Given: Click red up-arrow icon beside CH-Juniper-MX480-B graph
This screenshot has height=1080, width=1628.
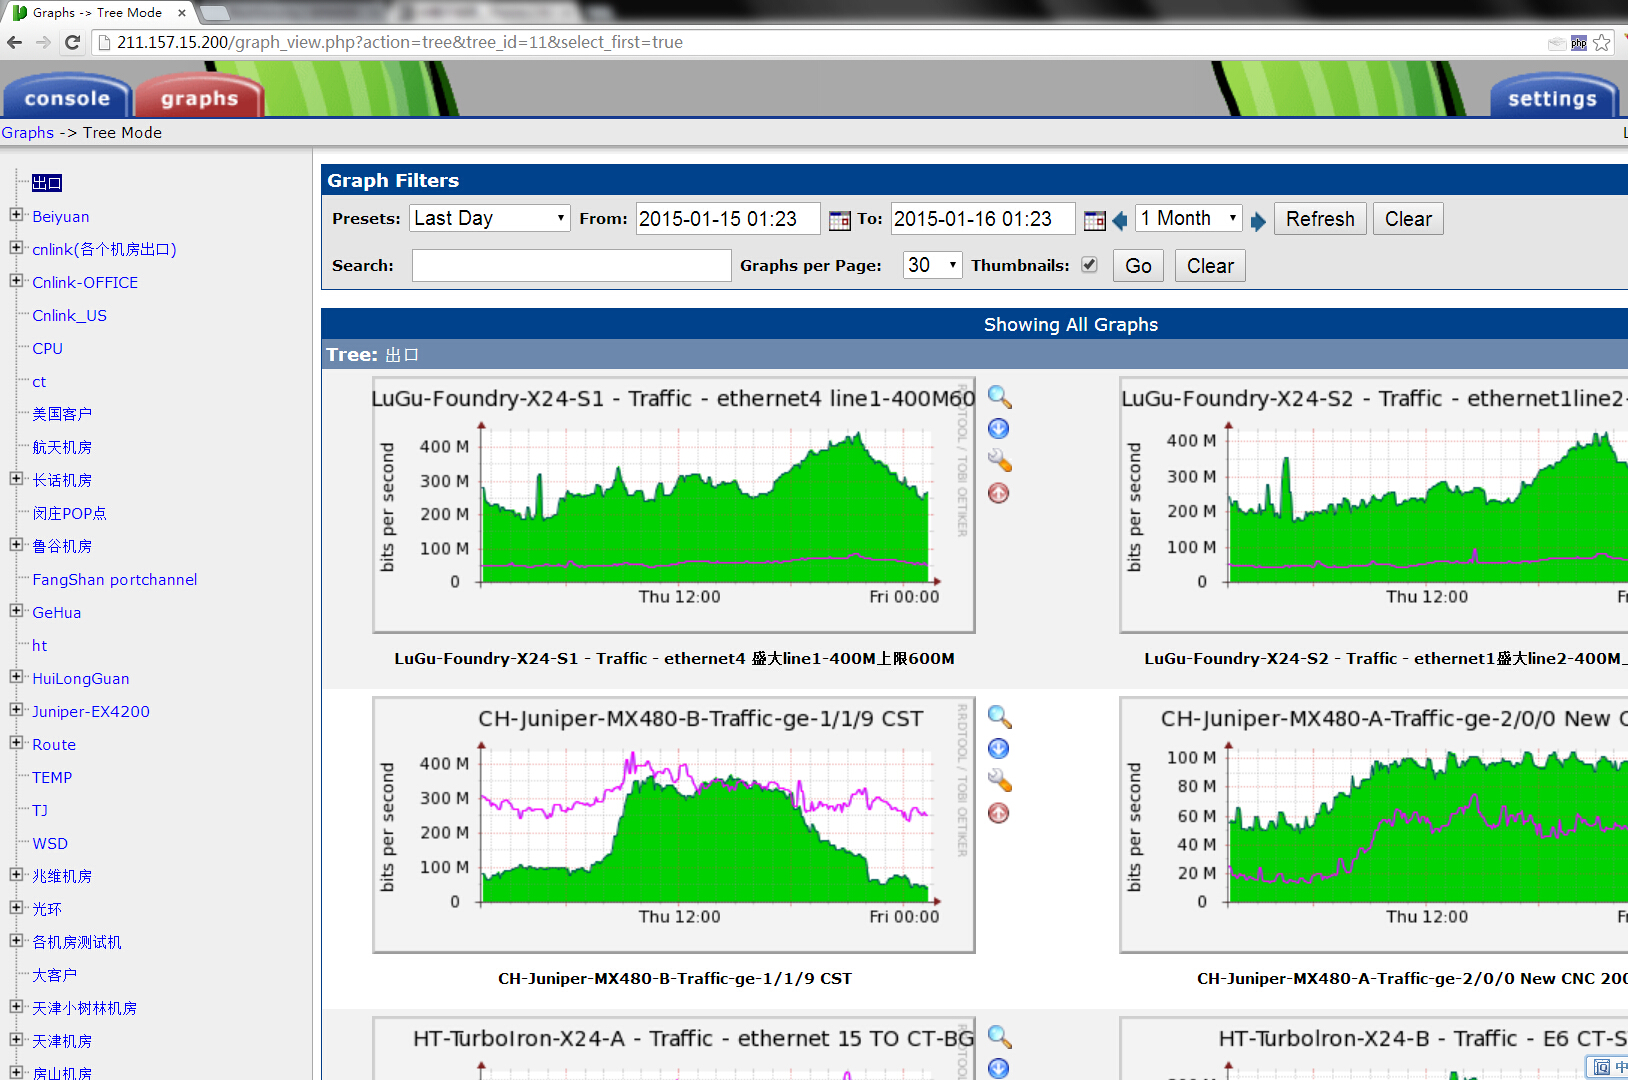Looking at the screenshot, I should [998, 813].
